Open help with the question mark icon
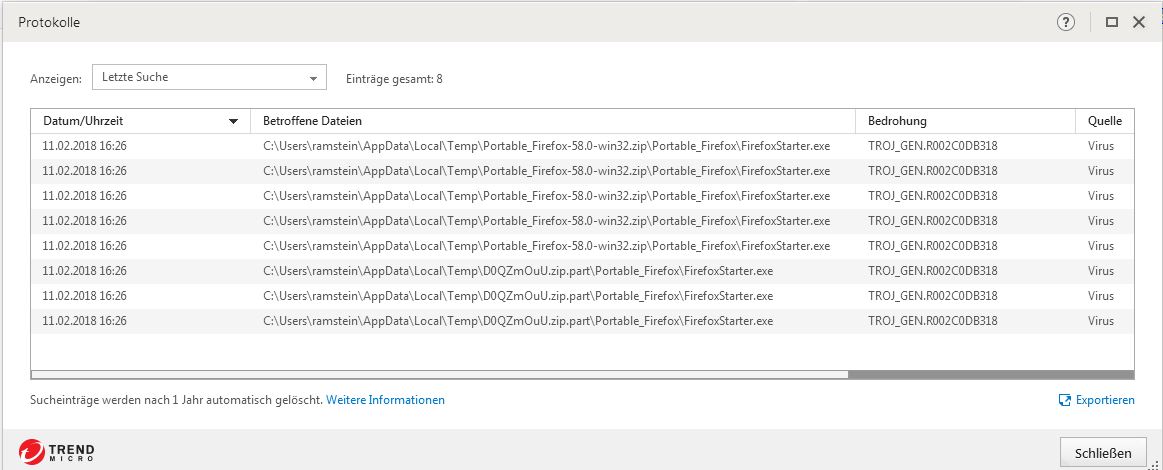1163x470 pixels. (1066, 22)
